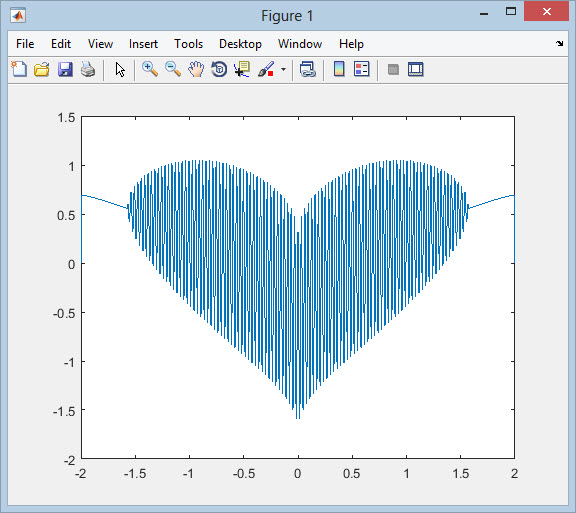Viewport: 576px width, 513px height.
Task: Select the Zoom Out magnifier tool
Action: click(173, 69)
